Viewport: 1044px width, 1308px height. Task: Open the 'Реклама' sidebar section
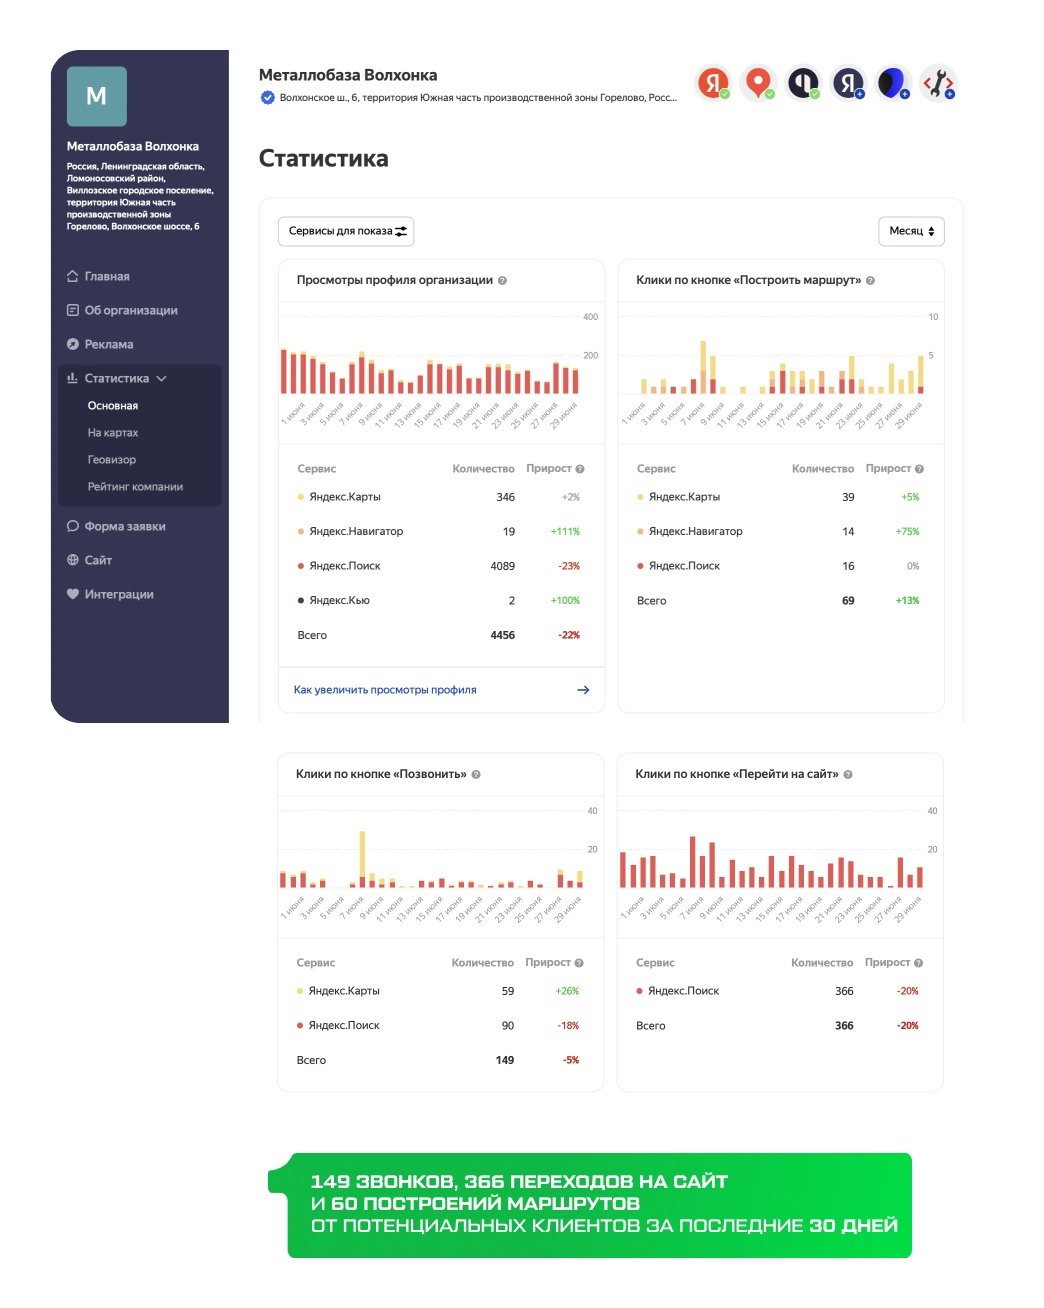[x=109, y=345]
